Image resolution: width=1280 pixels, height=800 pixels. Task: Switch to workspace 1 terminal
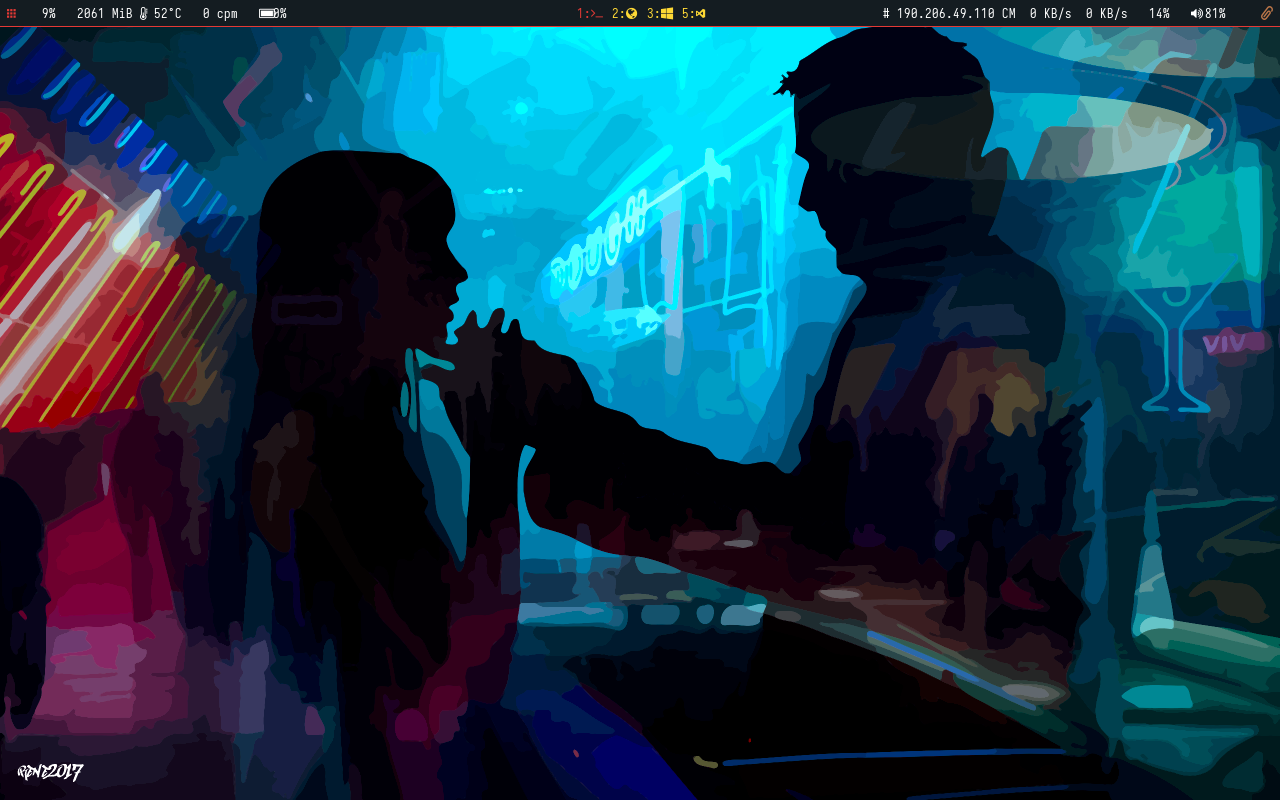coord(589,13)
